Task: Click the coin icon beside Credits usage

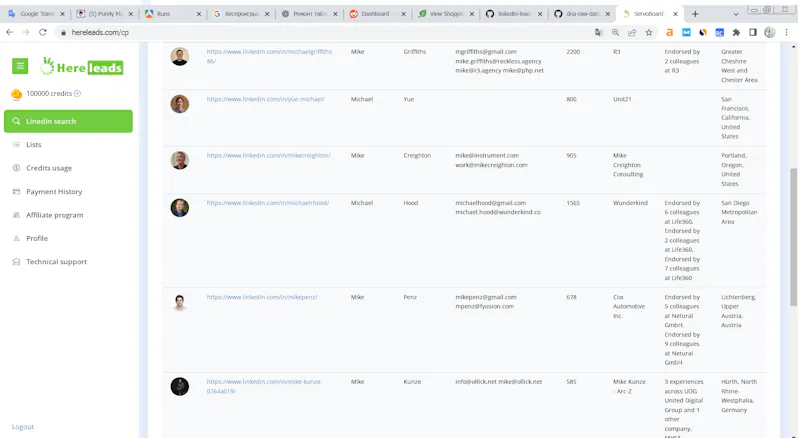Action: point(16,168)
